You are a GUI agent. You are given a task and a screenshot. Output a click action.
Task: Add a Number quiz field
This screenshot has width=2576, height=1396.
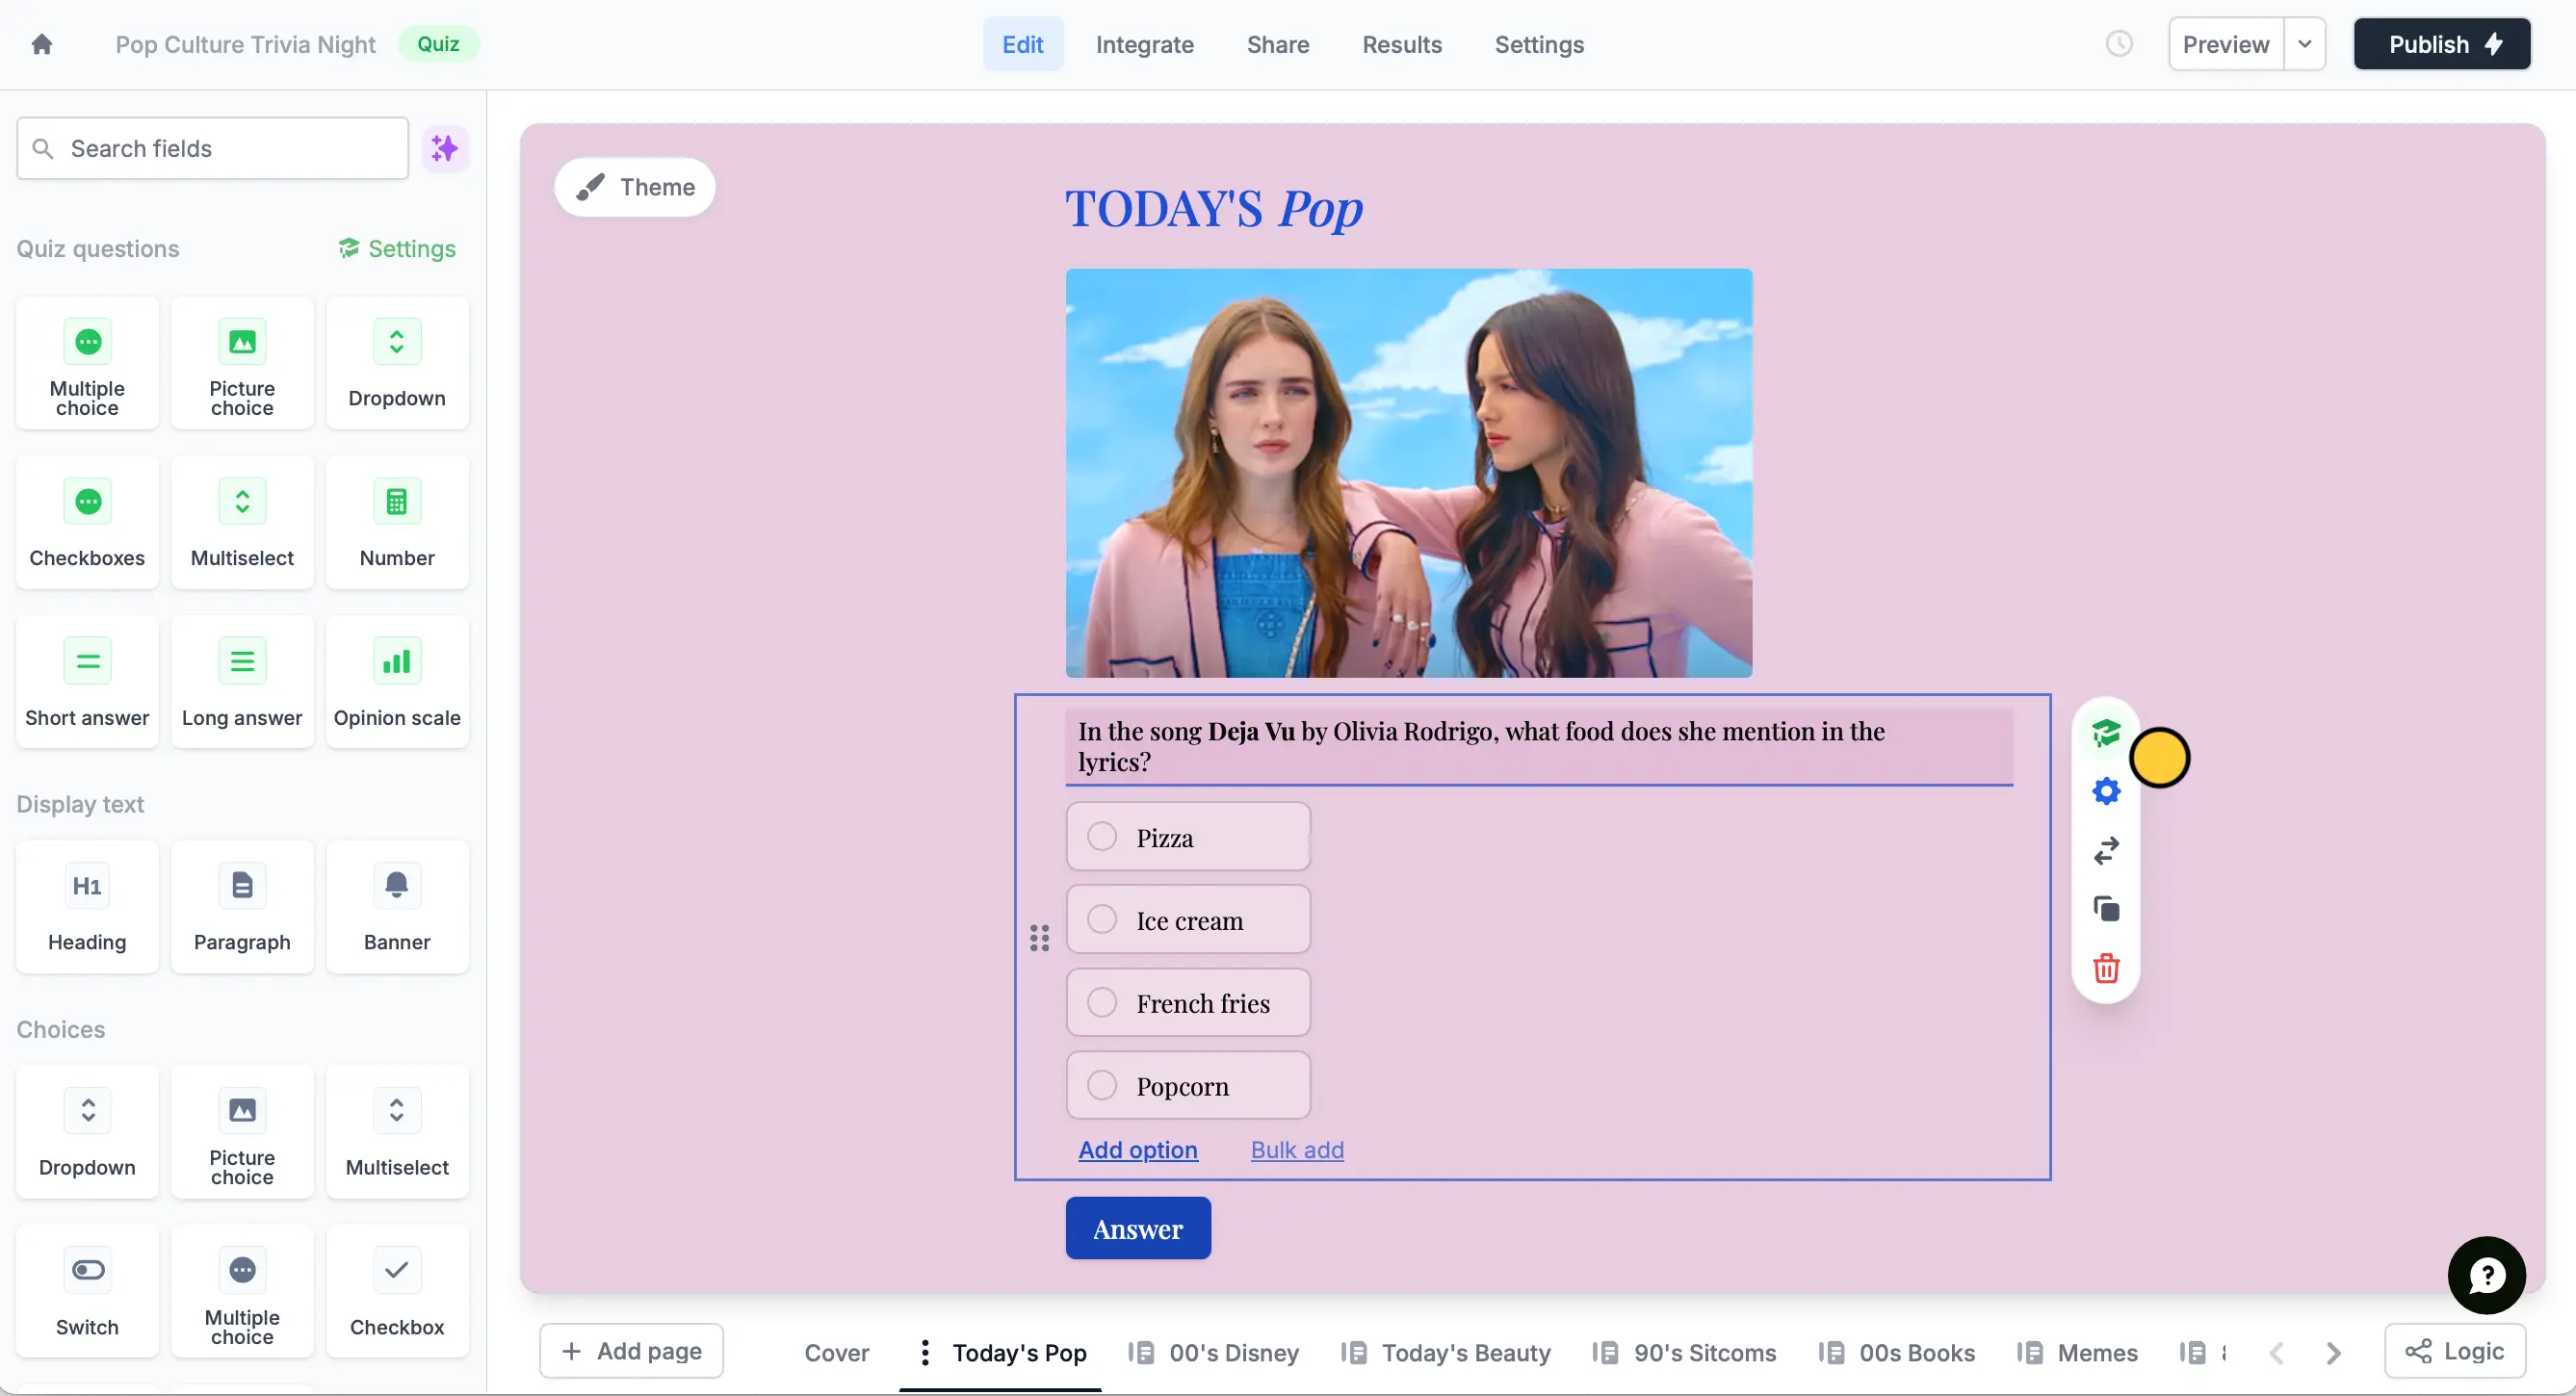(397, 523)
